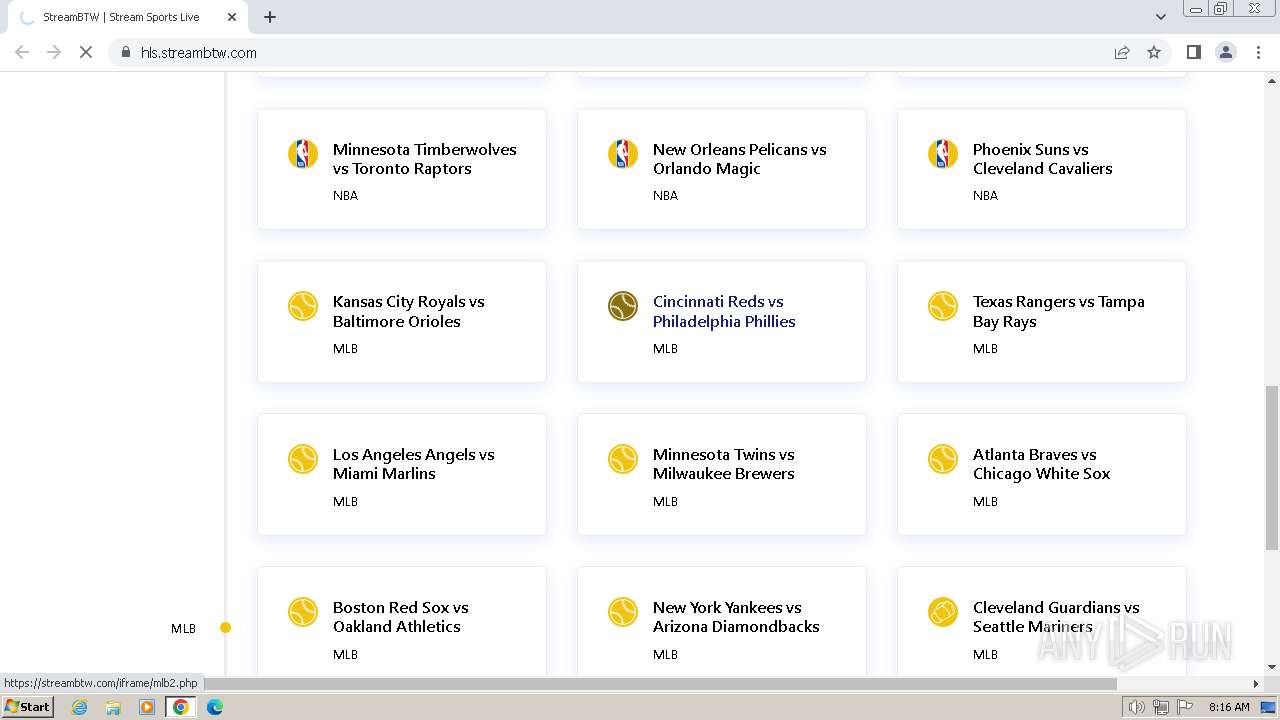Click the baseball icon beside Minnesota Twins
Viewport: 1280px width, 720px height.
[623, 459]
